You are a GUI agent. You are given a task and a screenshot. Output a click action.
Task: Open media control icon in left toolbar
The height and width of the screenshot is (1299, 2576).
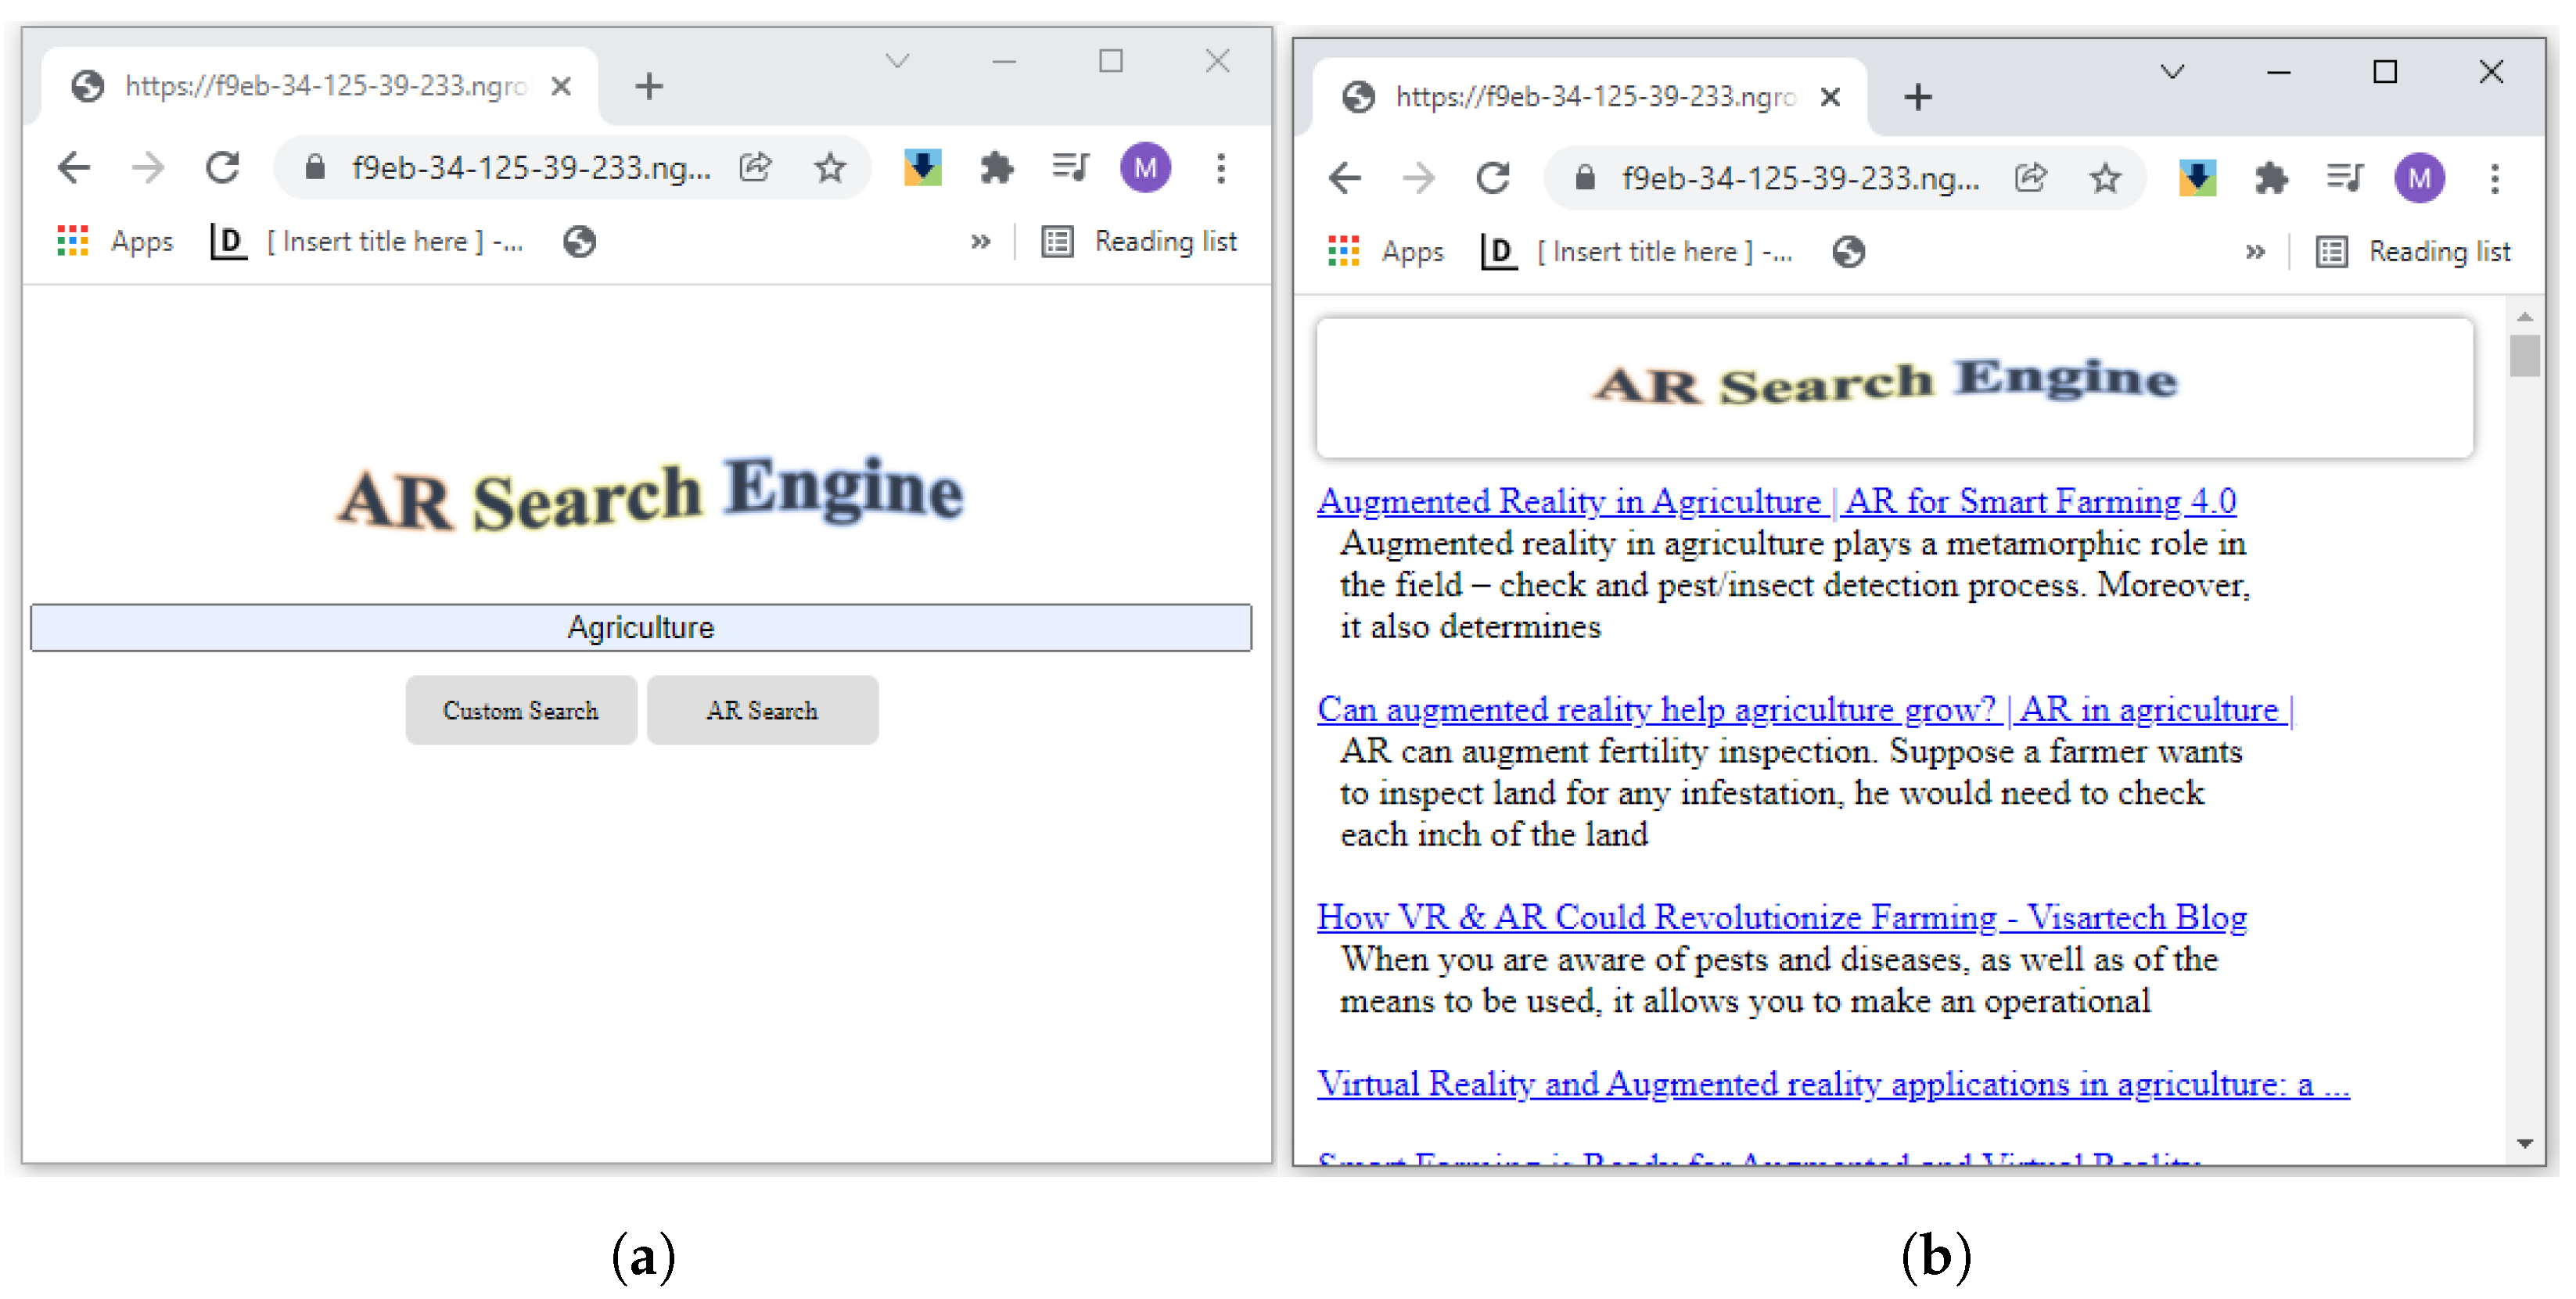point(1070,168)
